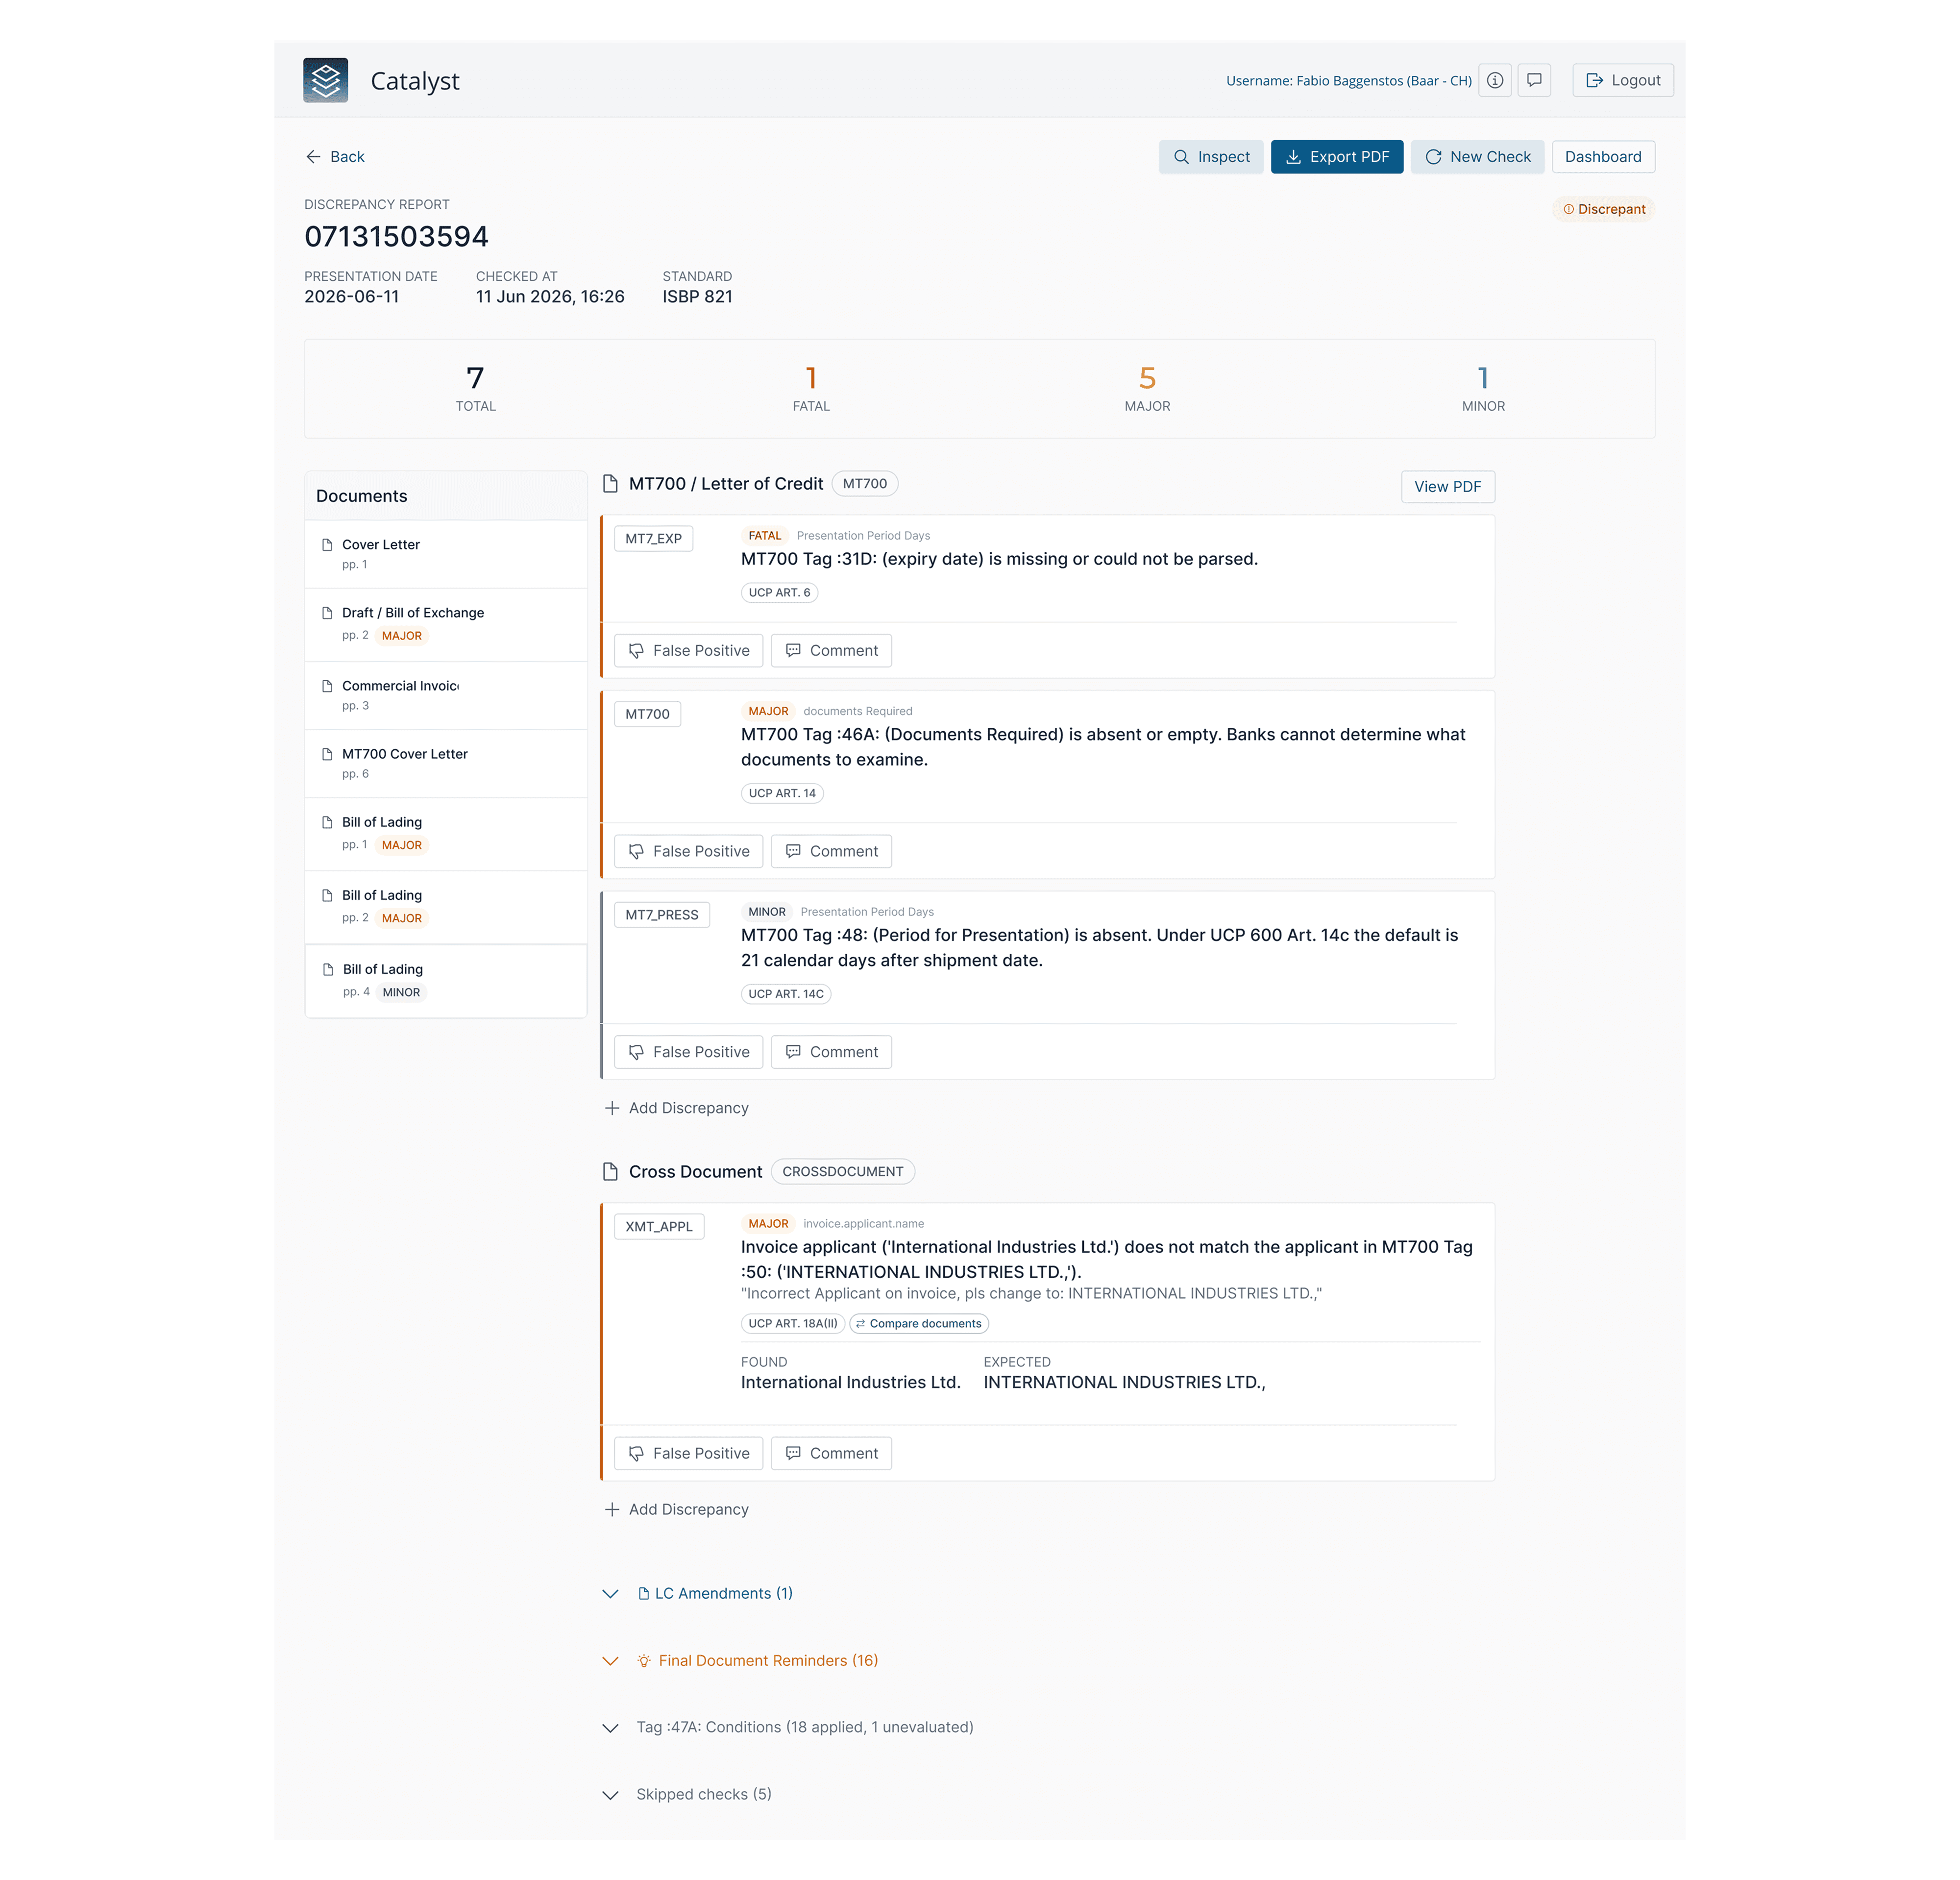
Task: Click the Inspect button
Action: (x=1211, y=157)
